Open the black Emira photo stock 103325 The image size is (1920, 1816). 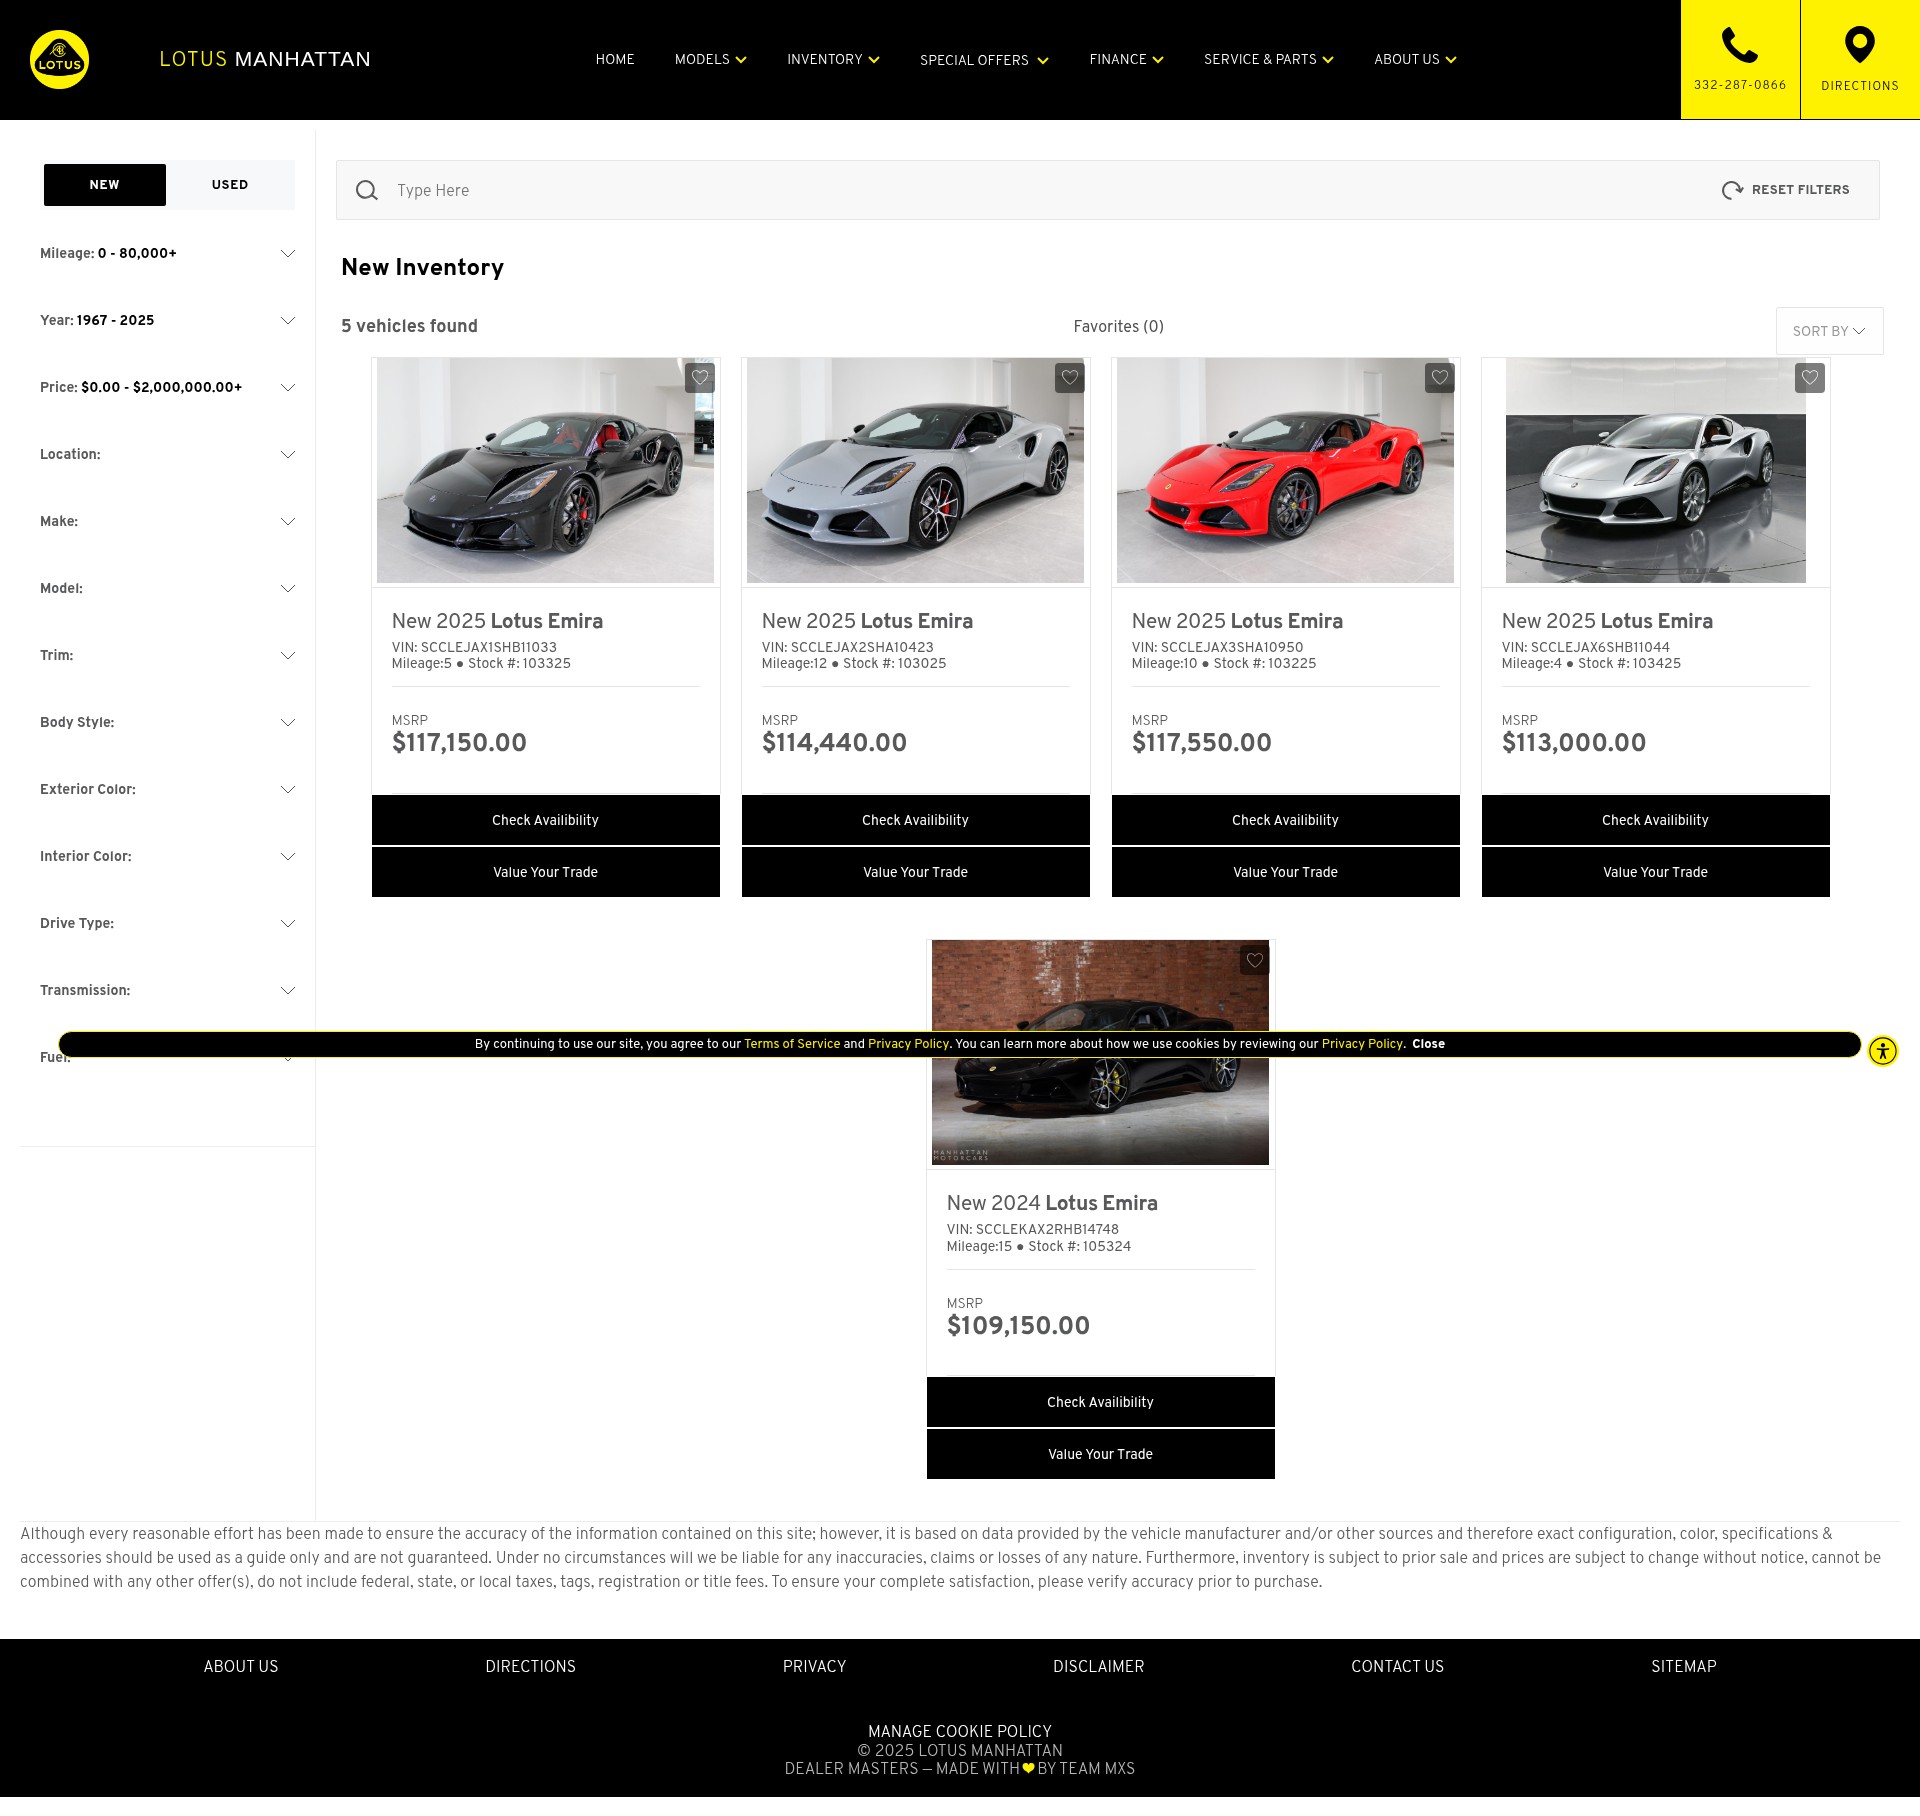pos(545,470)
